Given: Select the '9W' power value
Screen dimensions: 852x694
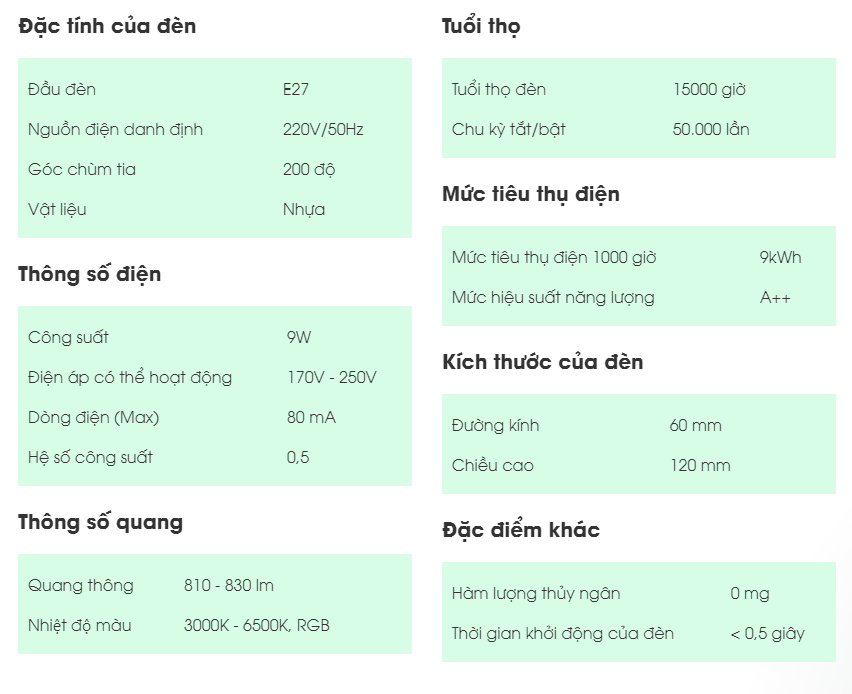Looking at the screenshot, I should click(298, 337).
